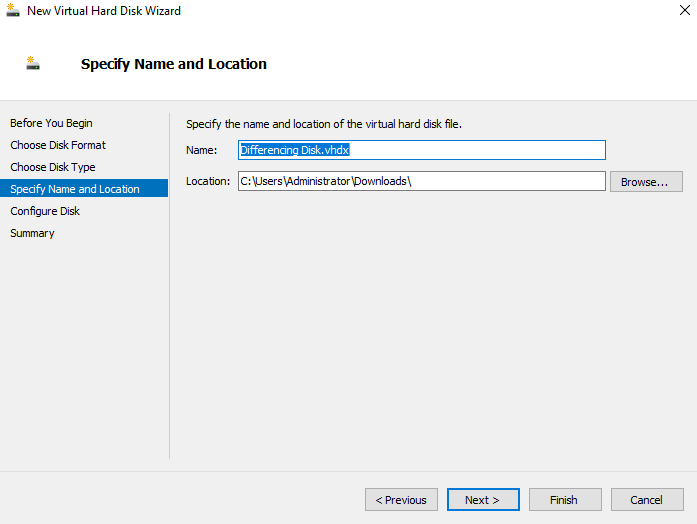Select the Specify Name and Location step
697x524 pixels.
(84, 189)
